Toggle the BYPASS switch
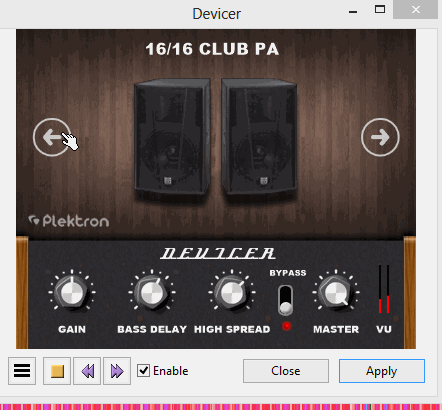The height and width of the screenshot is (410, 442). (x=286, y=300)
